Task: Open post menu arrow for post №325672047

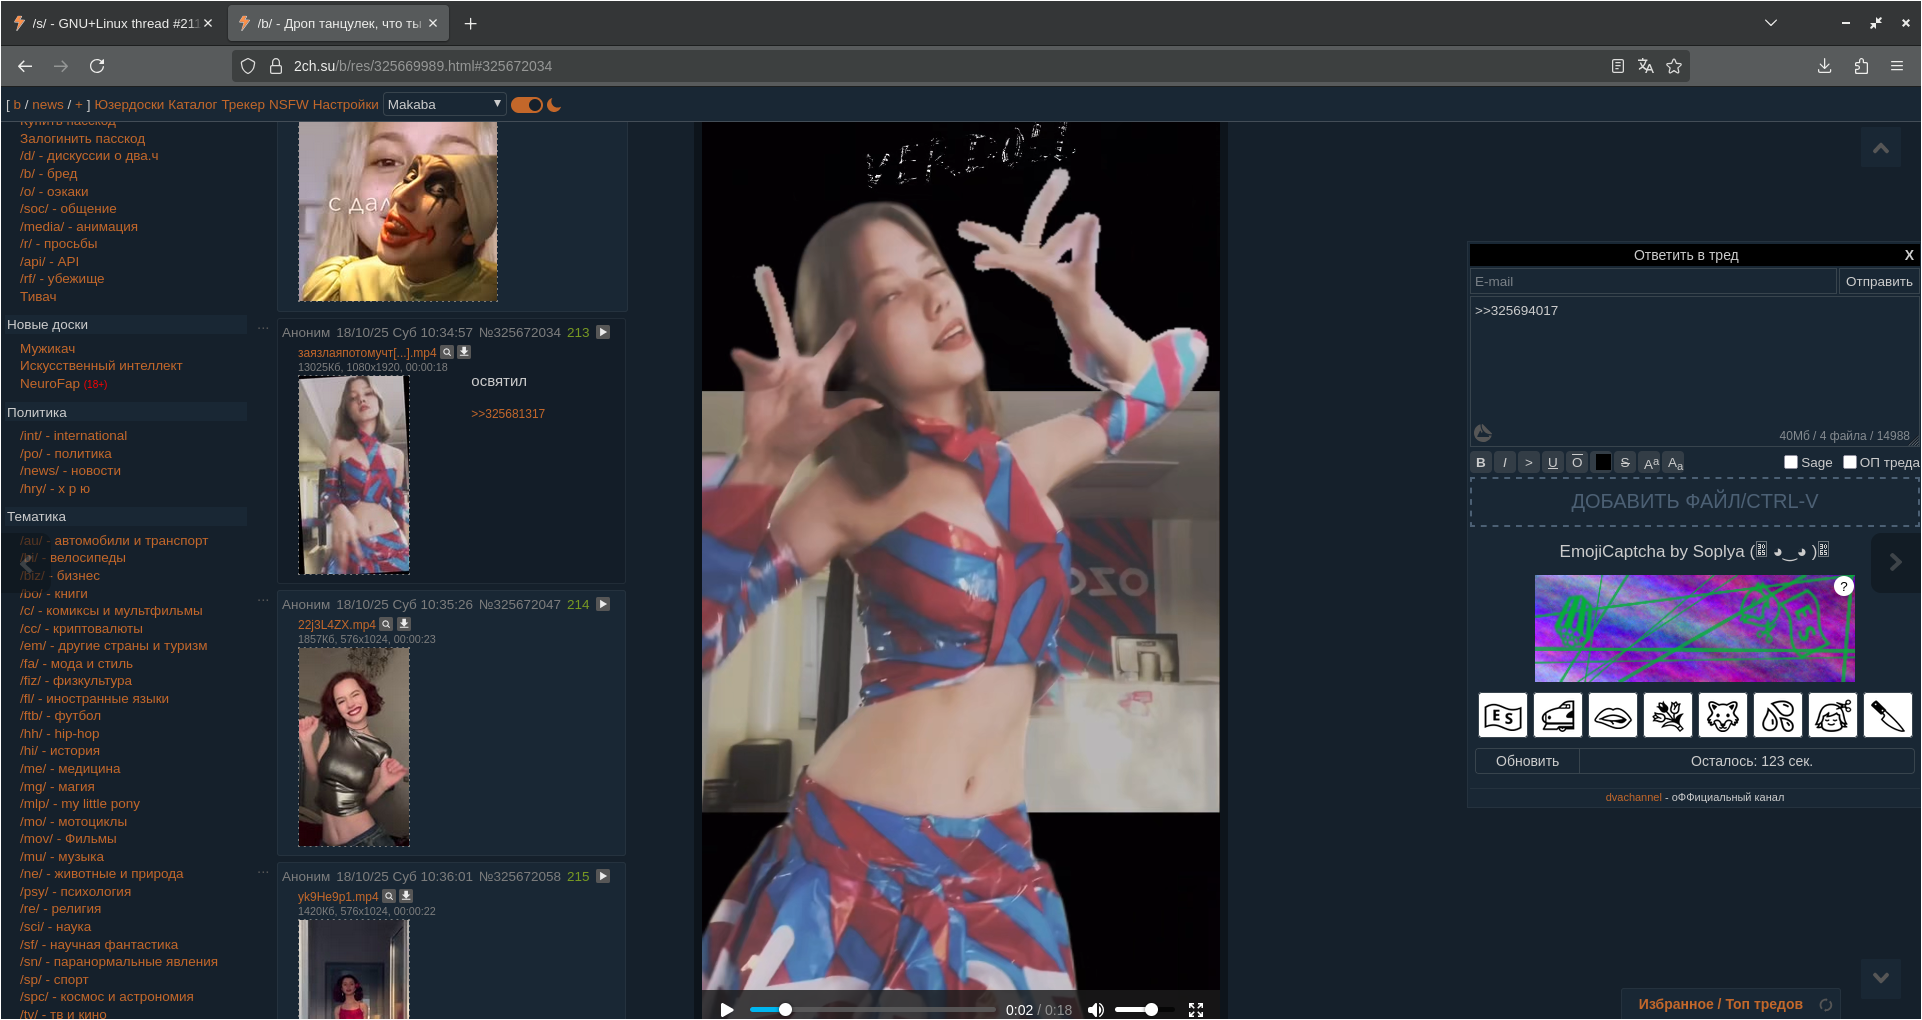Action: coord(603,604)
